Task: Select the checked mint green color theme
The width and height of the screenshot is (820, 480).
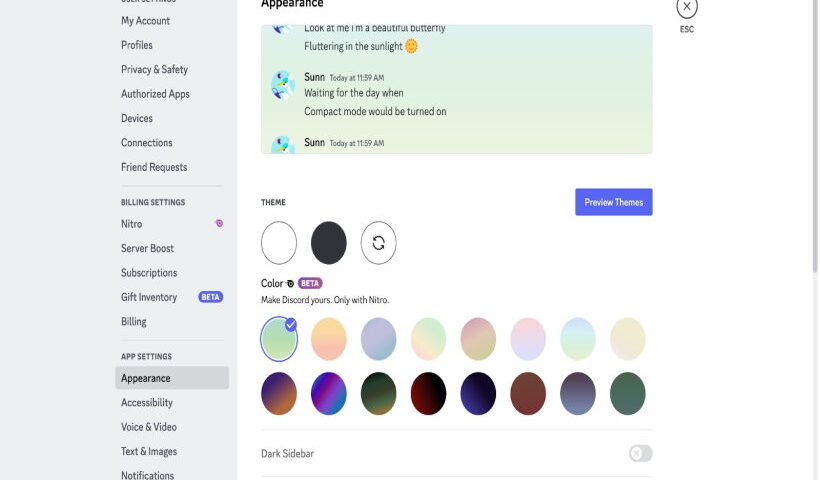Action: click(x=279, y=339)
